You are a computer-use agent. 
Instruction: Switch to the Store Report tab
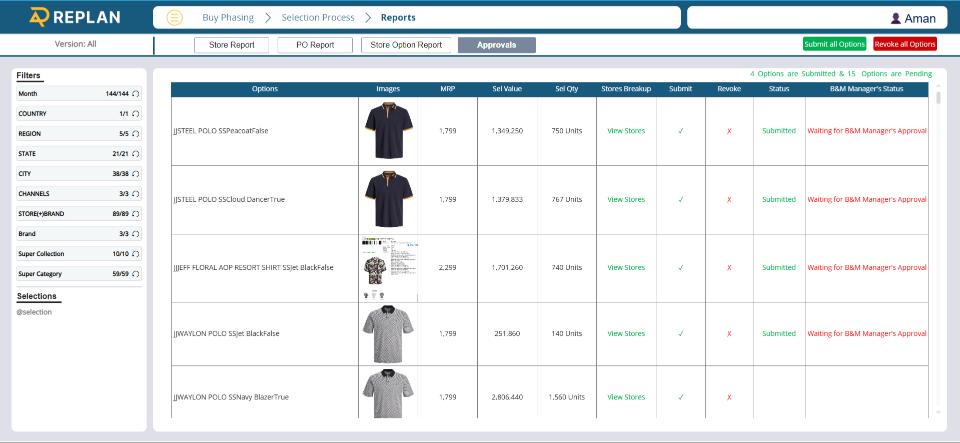pyautogui.click(x=231, y=45)
